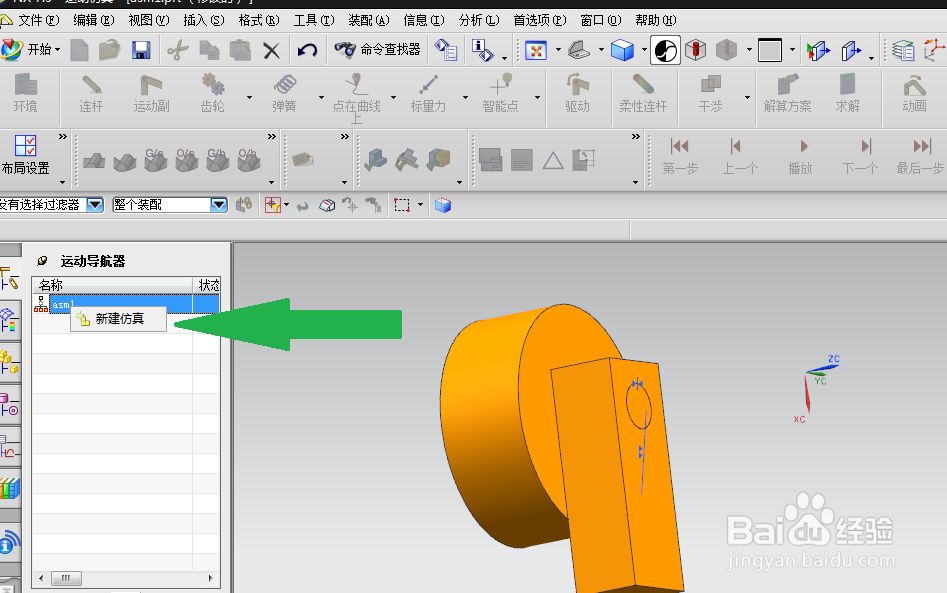Viewport: 947px width, 593px height.
Task: Choose 新建仿真 from the context menu
Action: click(118, 319)
